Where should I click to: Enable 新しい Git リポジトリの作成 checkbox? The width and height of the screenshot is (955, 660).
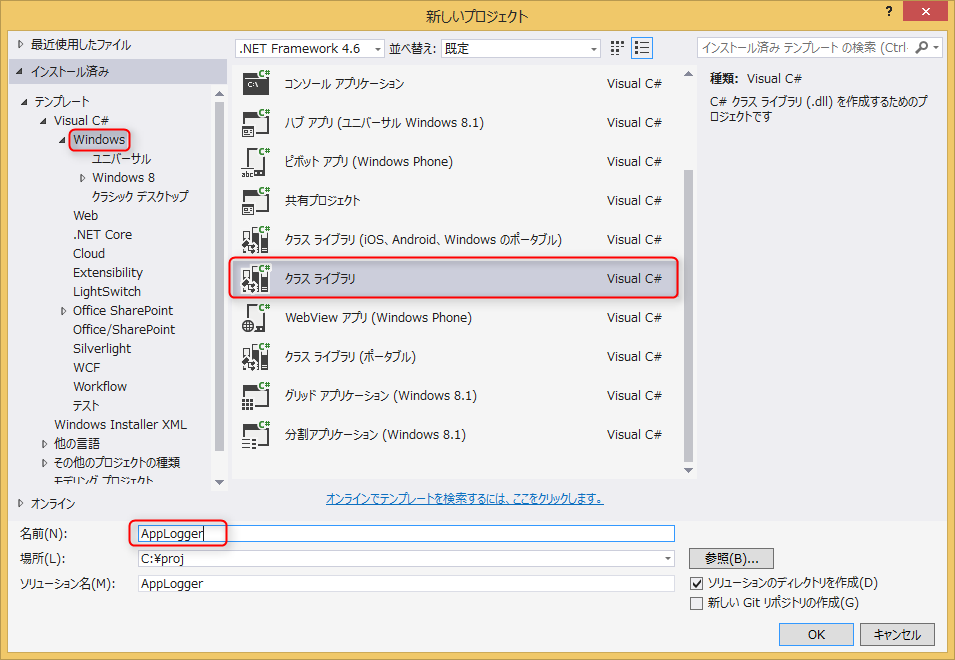tap(696, 603)
